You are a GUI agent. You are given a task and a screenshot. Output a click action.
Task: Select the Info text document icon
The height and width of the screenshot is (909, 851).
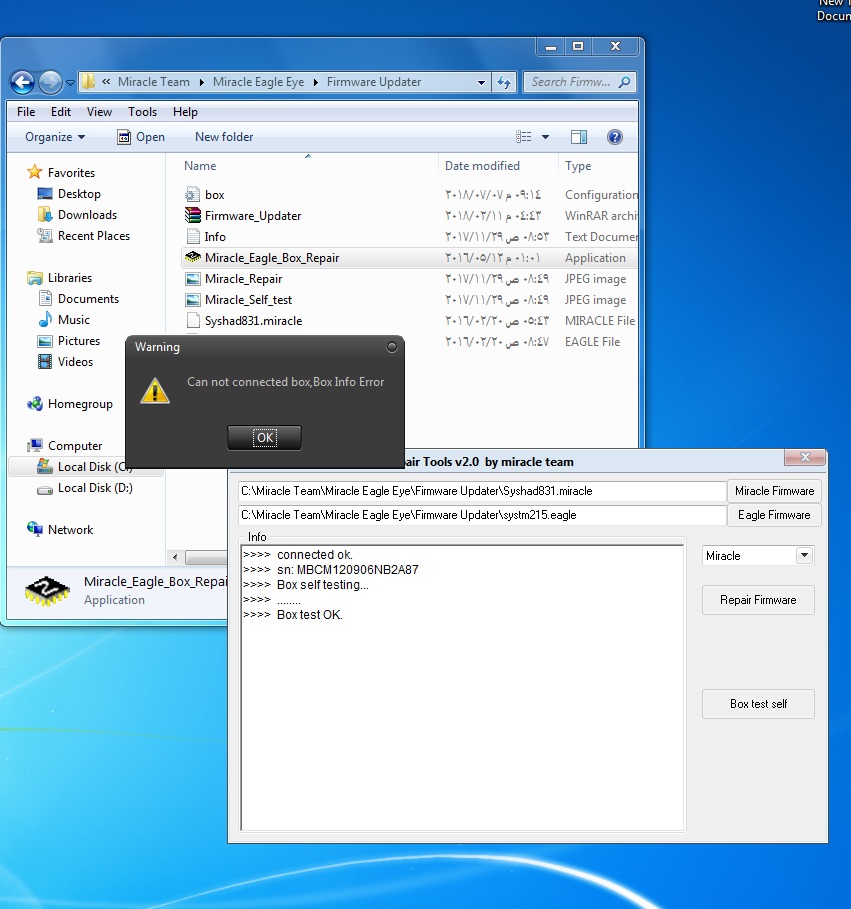point(192,237)
